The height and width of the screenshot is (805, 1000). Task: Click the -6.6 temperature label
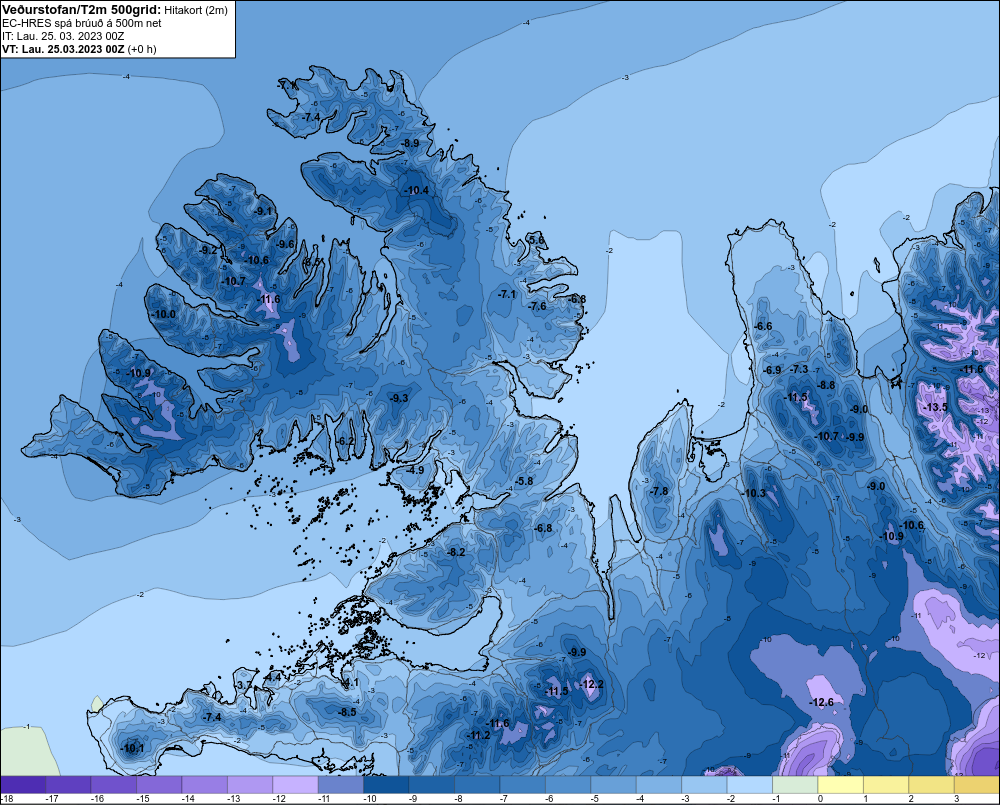(x=763, y=326)
